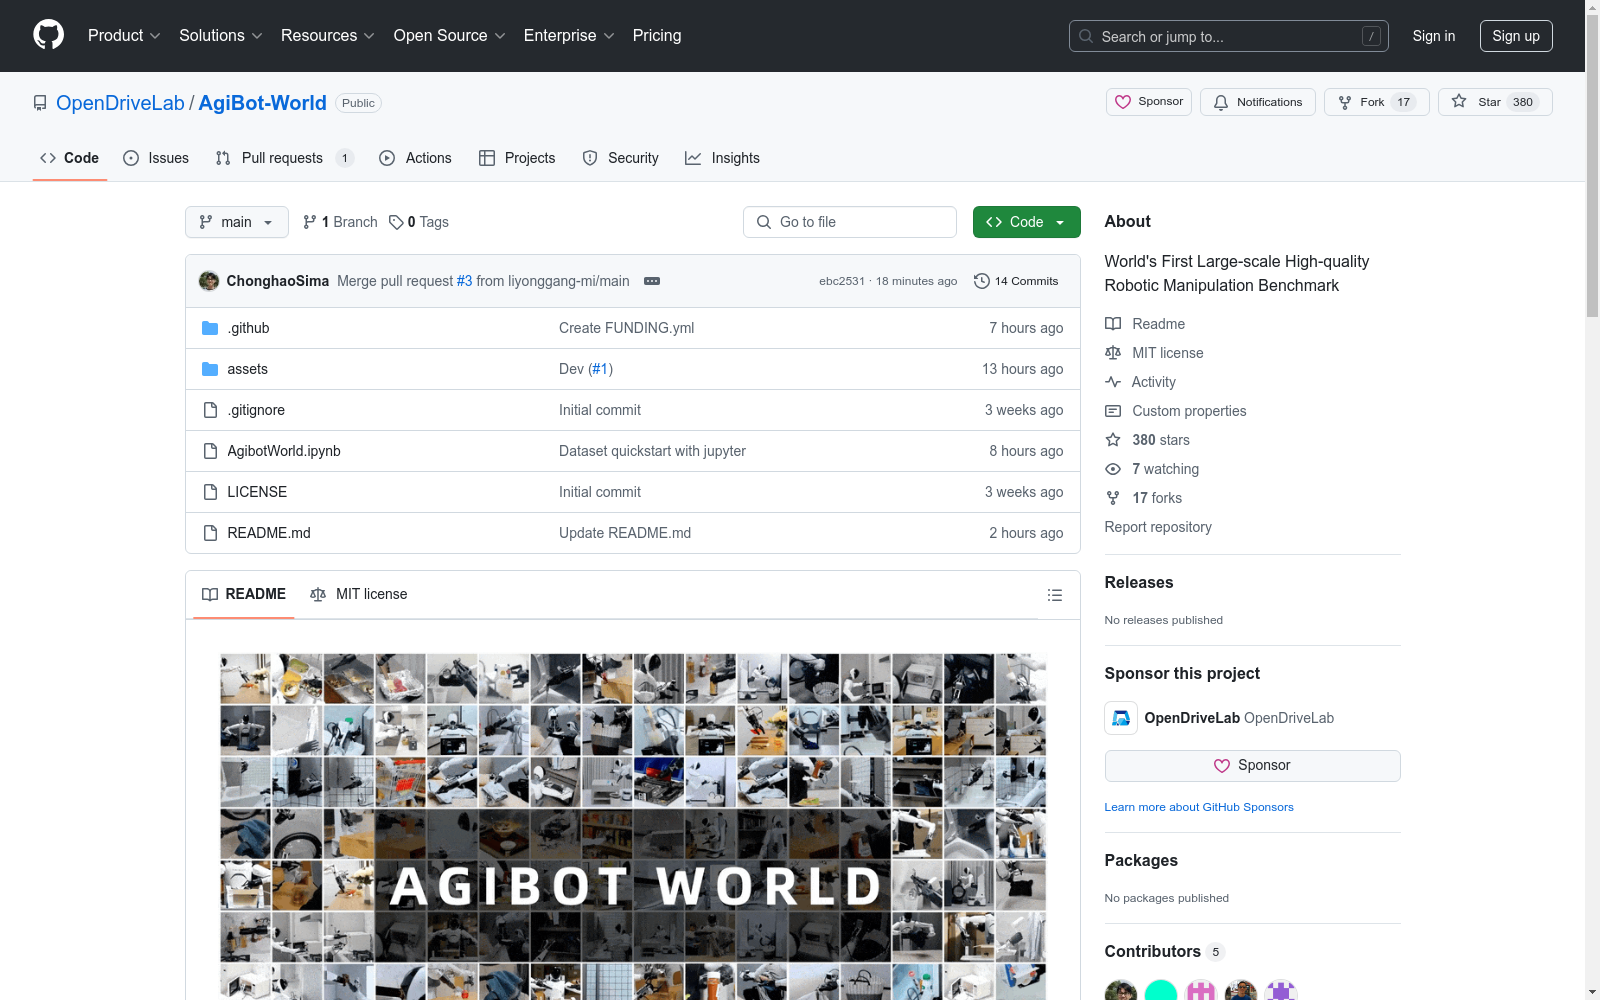Open the main branch selector
1600x1000 pixels.
237,222
